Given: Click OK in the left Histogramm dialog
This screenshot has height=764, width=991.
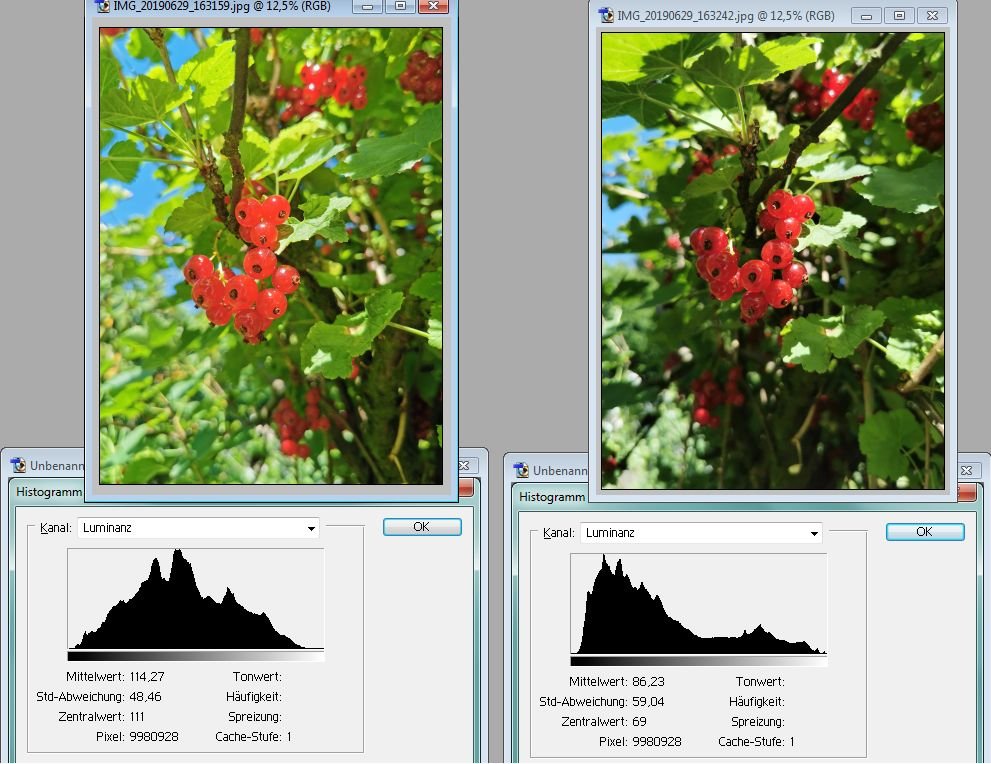Looking at the screenshot, I should click(x=422, y=527).
